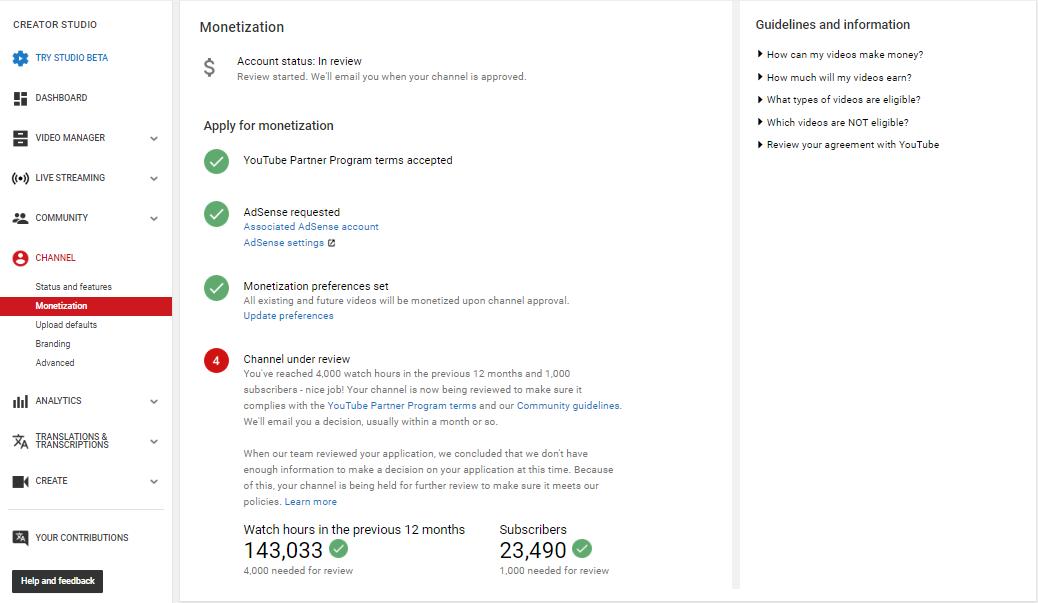Click the external link icon beside AdSense settings
The height and width of the screenshot is (603, 1038).
pyautogui.click(x=332, y=243)
